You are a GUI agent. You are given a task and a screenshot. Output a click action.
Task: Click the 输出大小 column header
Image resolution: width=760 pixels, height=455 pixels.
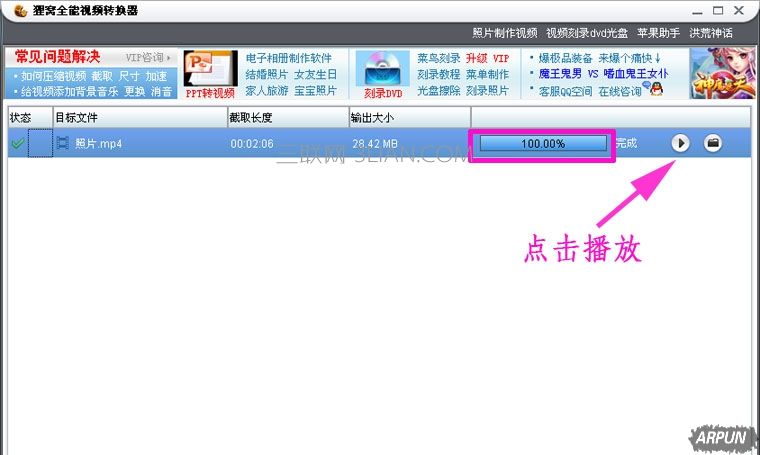coord(410,118)
